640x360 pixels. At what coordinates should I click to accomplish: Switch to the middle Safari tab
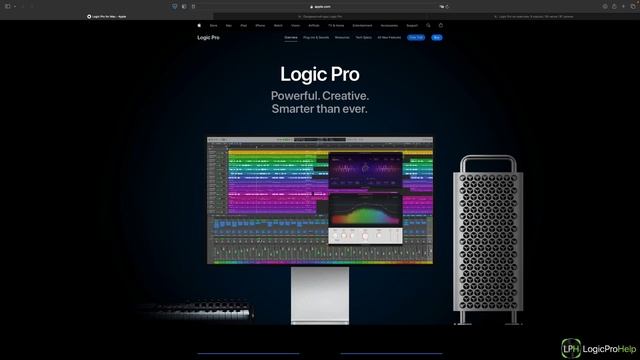(x=320, y=17)
